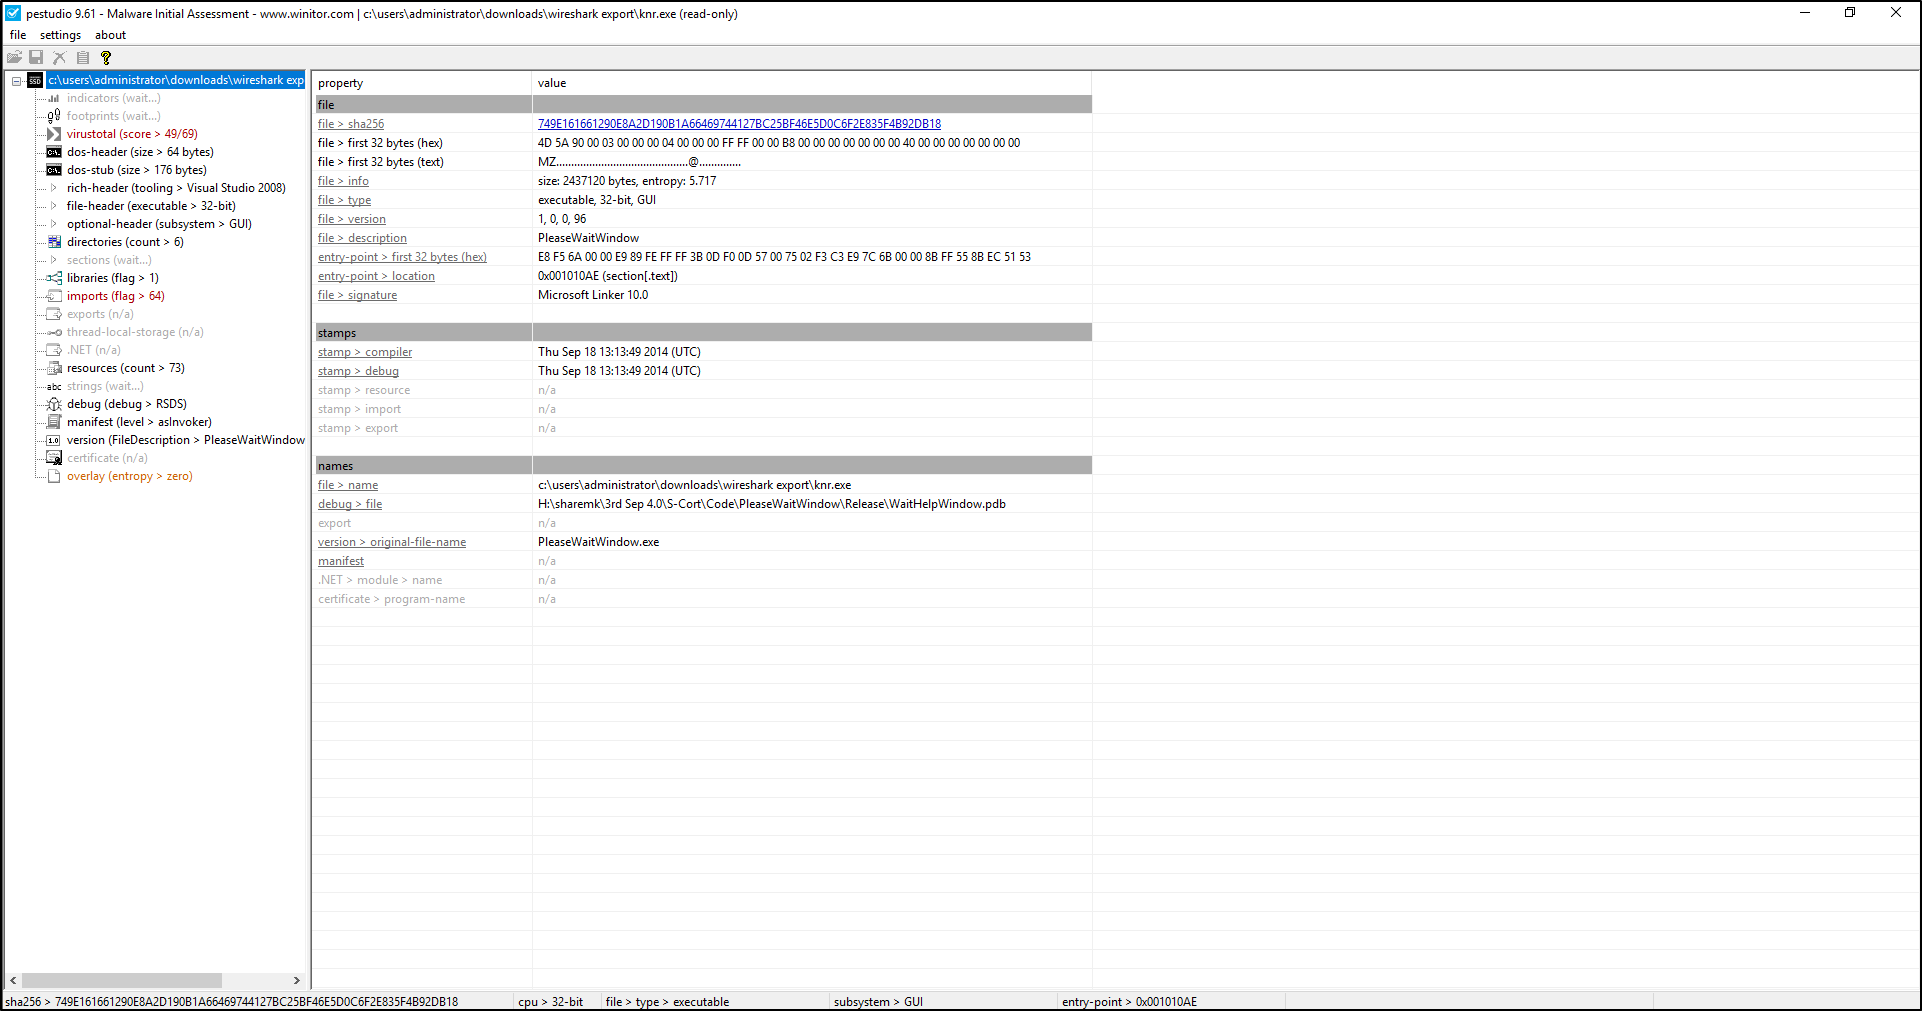1922x1011 pixels.
Task: Expand the file-header tree node
Action: (54, 206)
